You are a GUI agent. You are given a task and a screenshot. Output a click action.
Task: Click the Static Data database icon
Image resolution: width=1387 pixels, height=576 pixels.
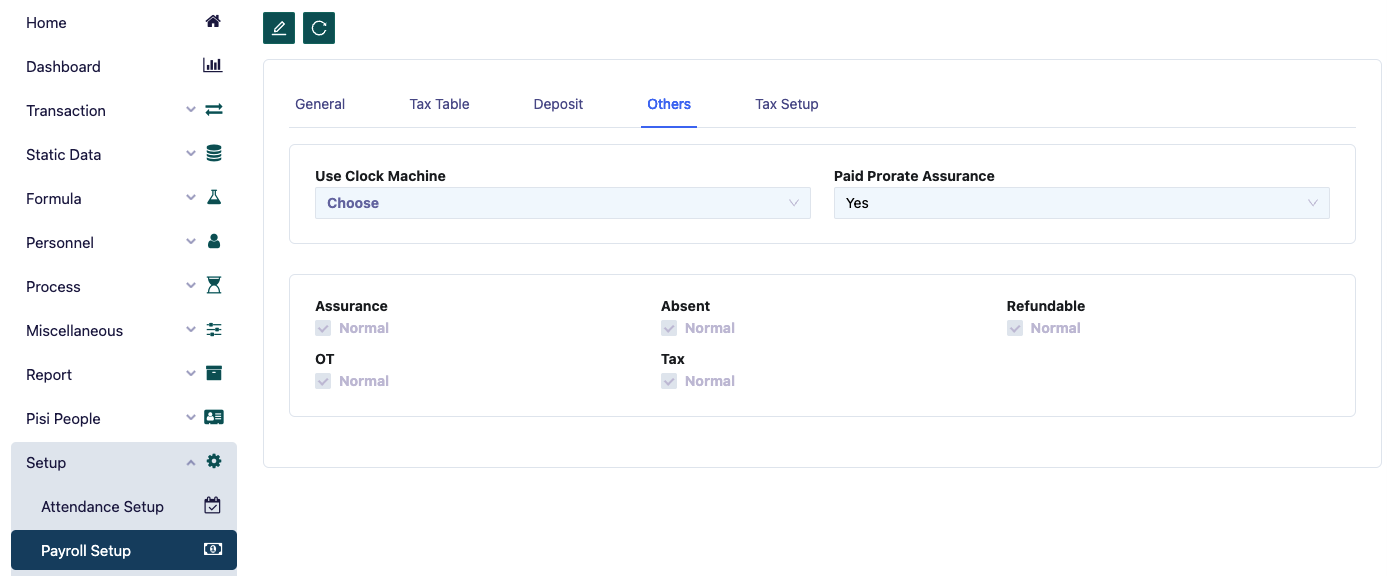213,154
